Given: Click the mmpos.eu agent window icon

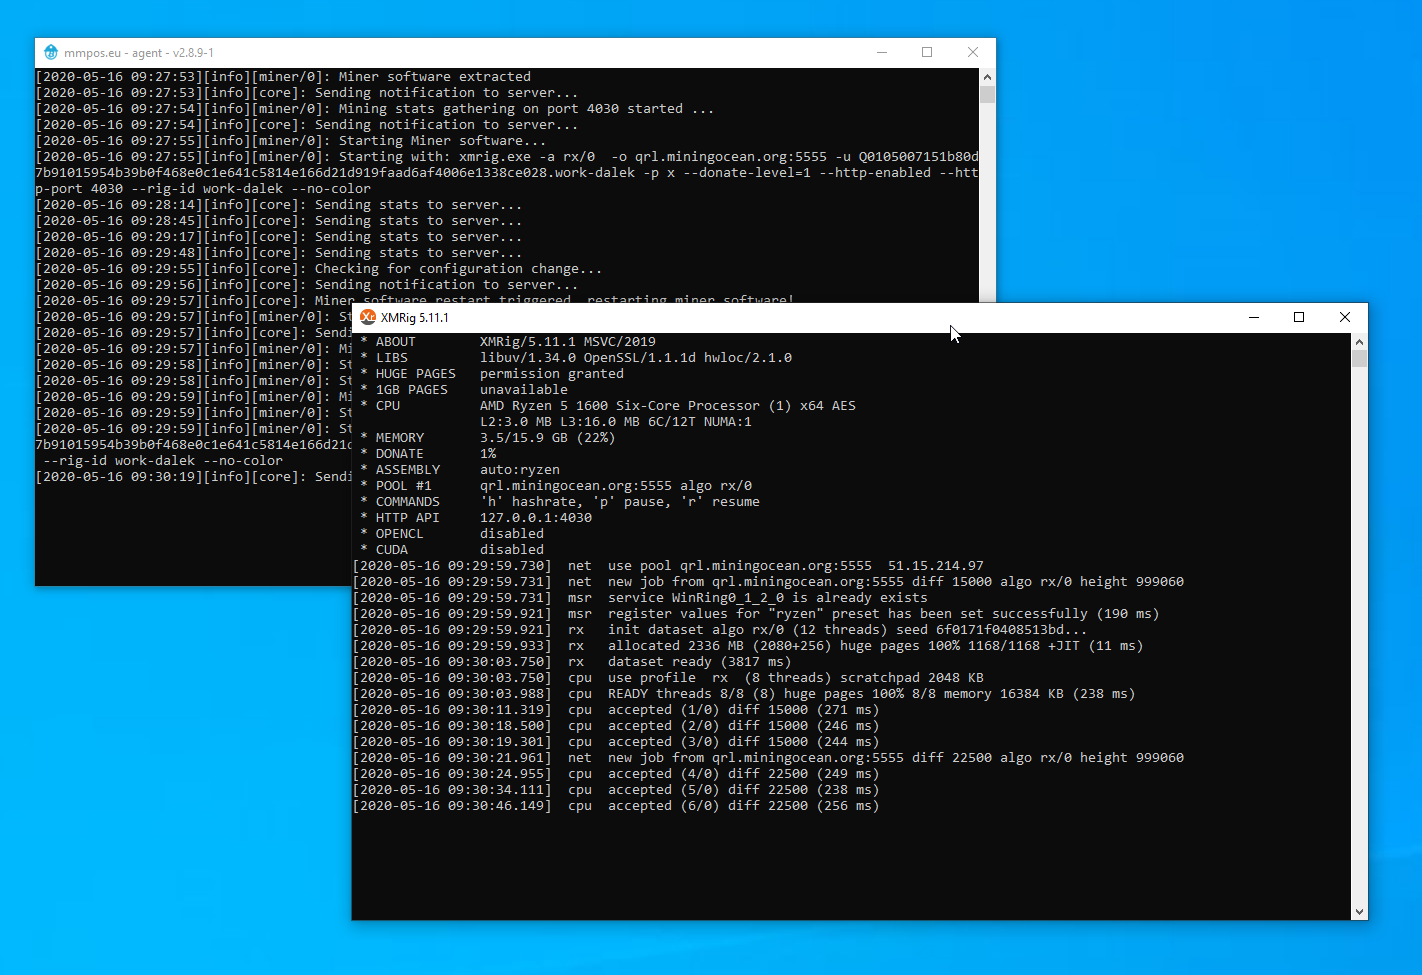Looking at the screenshot, I should click(51, 52).
